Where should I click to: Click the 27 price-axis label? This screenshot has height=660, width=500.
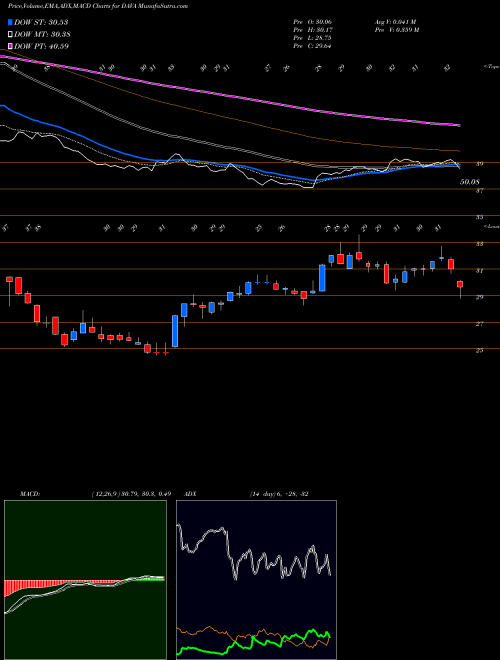click(x=479, y=324)
